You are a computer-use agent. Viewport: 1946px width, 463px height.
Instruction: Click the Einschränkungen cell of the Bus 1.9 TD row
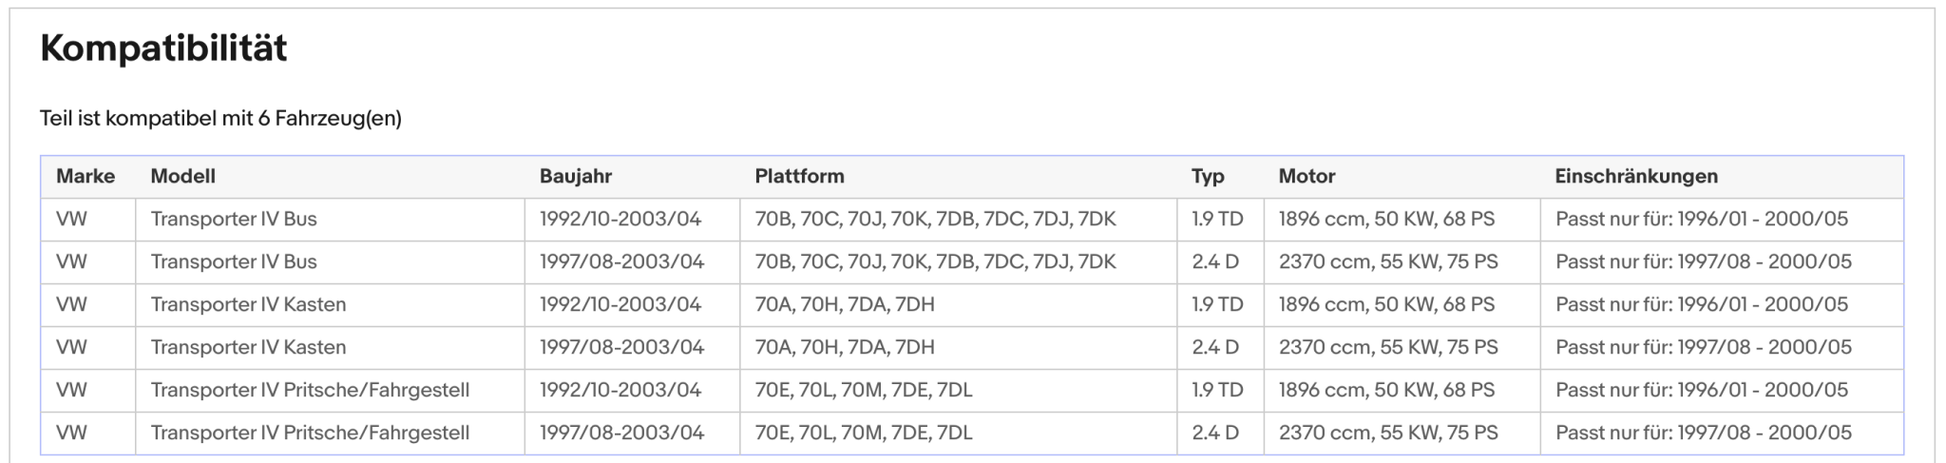pyautogui.click(x=1701, y=219)
